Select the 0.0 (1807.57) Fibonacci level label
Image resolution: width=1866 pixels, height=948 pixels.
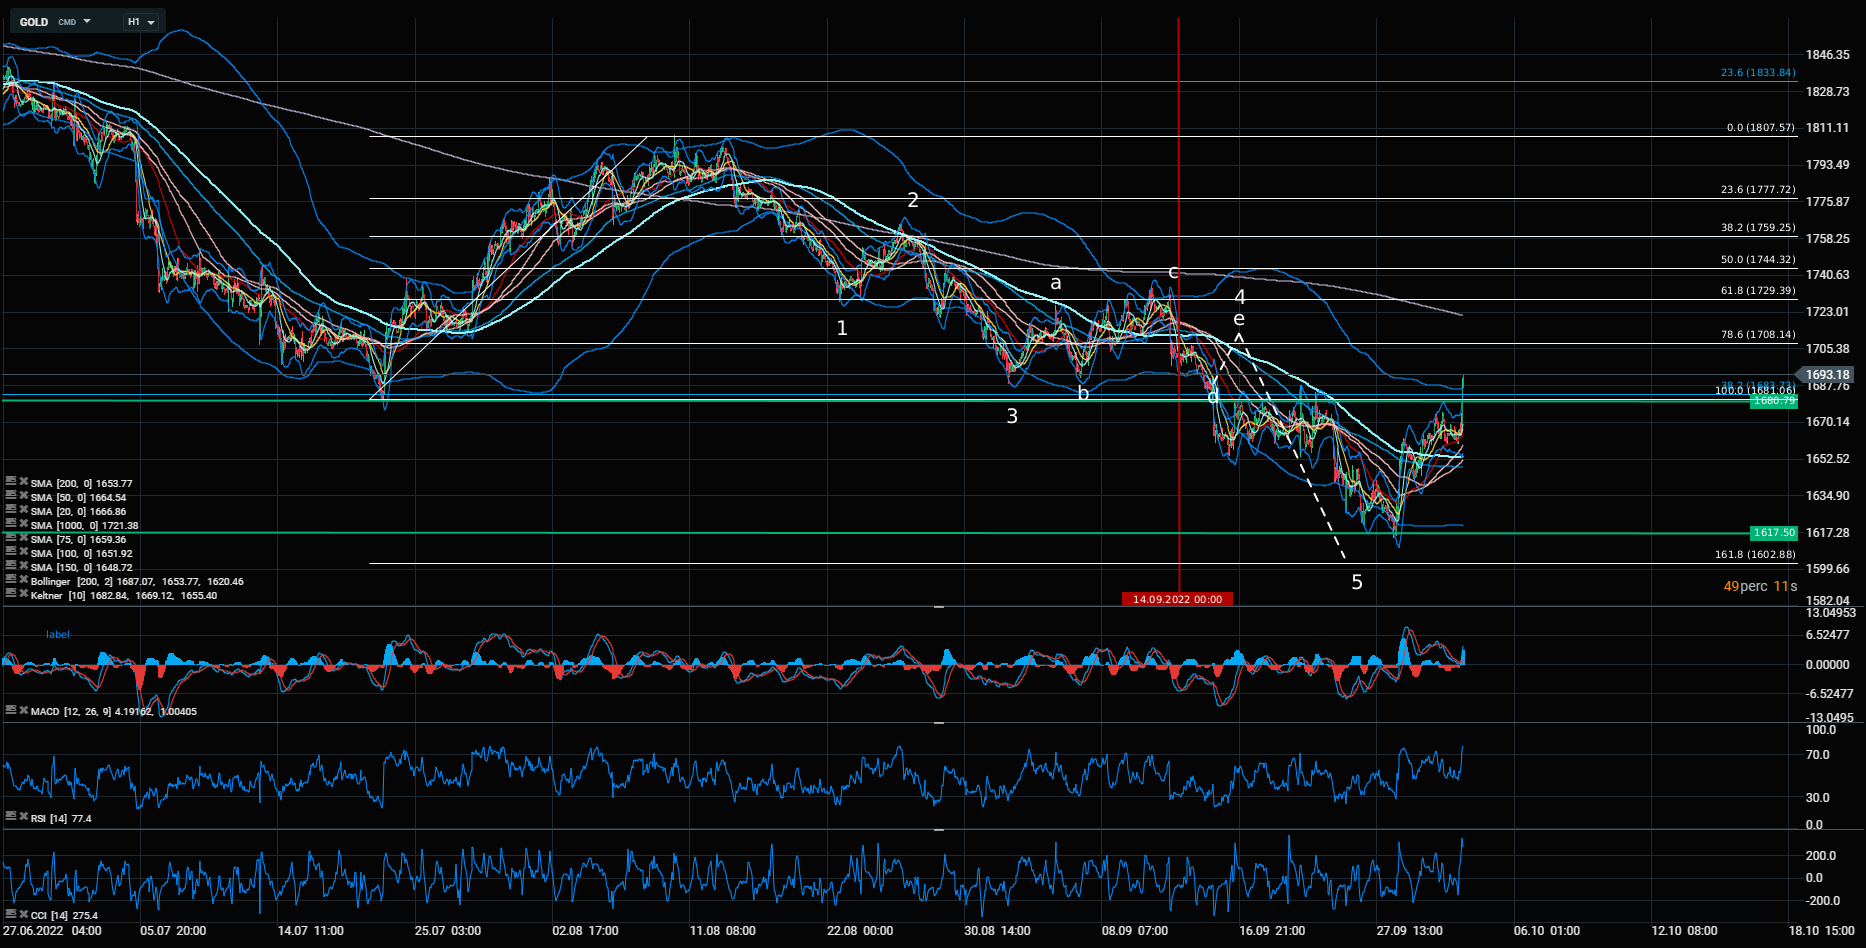pos(1761,128)
